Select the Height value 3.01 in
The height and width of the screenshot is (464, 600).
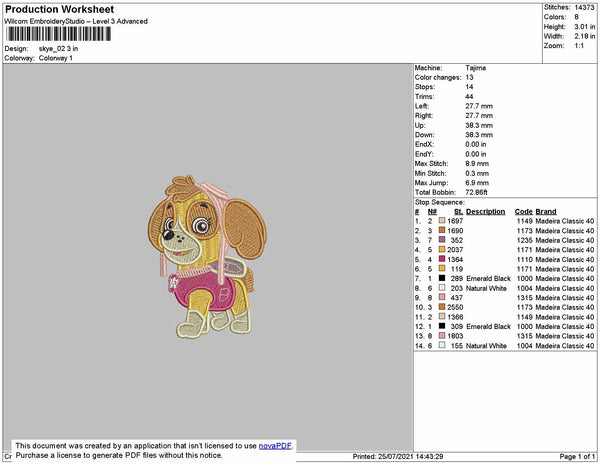[x=584, y=26]
